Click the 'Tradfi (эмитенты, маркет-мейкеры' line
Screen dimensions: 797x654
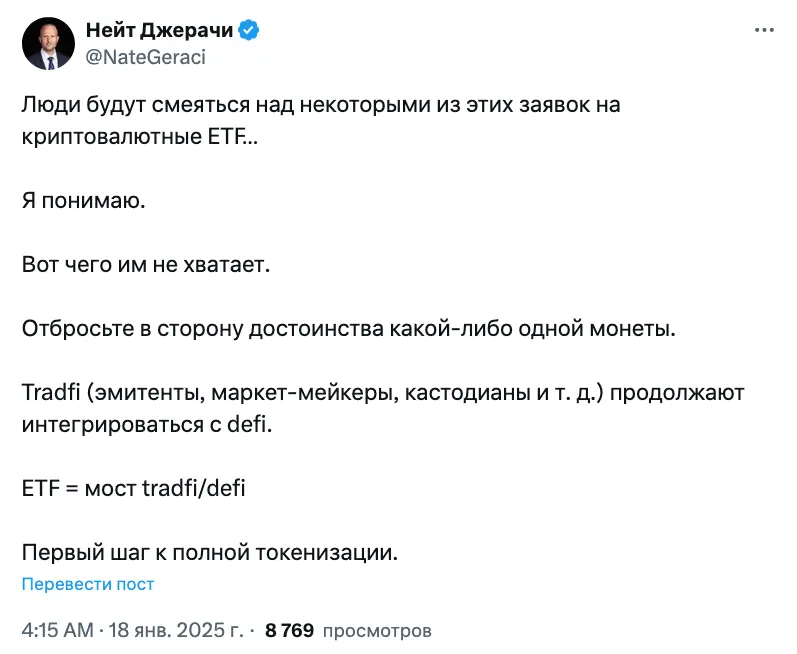[x=383, y=393]
